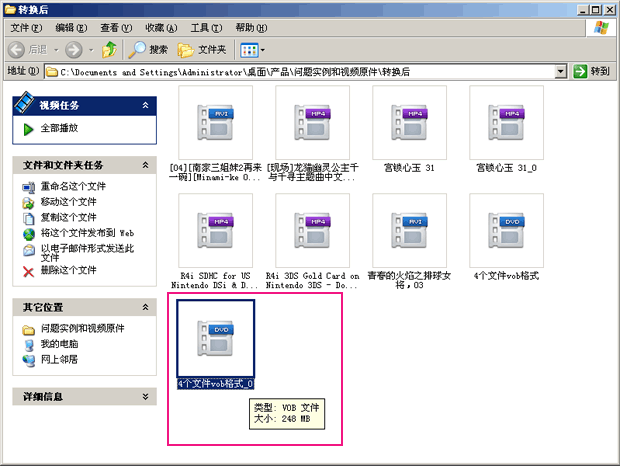620x466 pixels.
Task: Collapse the 其它位置 panel
Action: (x=146, y=307)
